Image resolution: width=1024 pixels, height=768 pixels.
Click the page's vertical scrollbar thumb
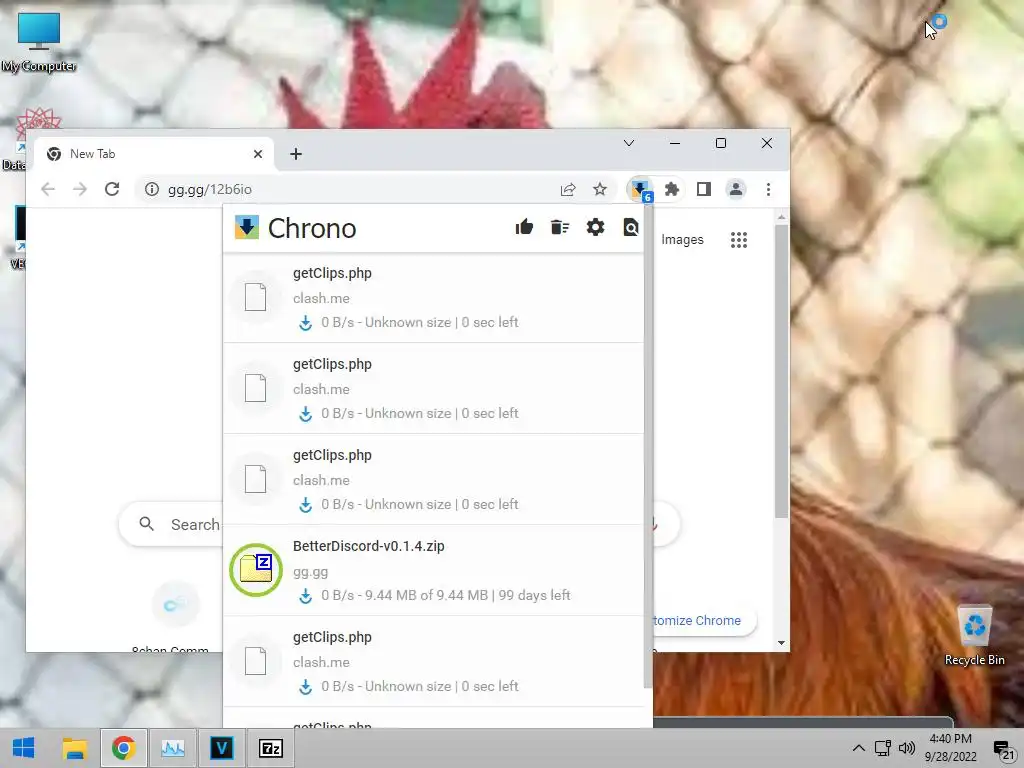(781, 371)
